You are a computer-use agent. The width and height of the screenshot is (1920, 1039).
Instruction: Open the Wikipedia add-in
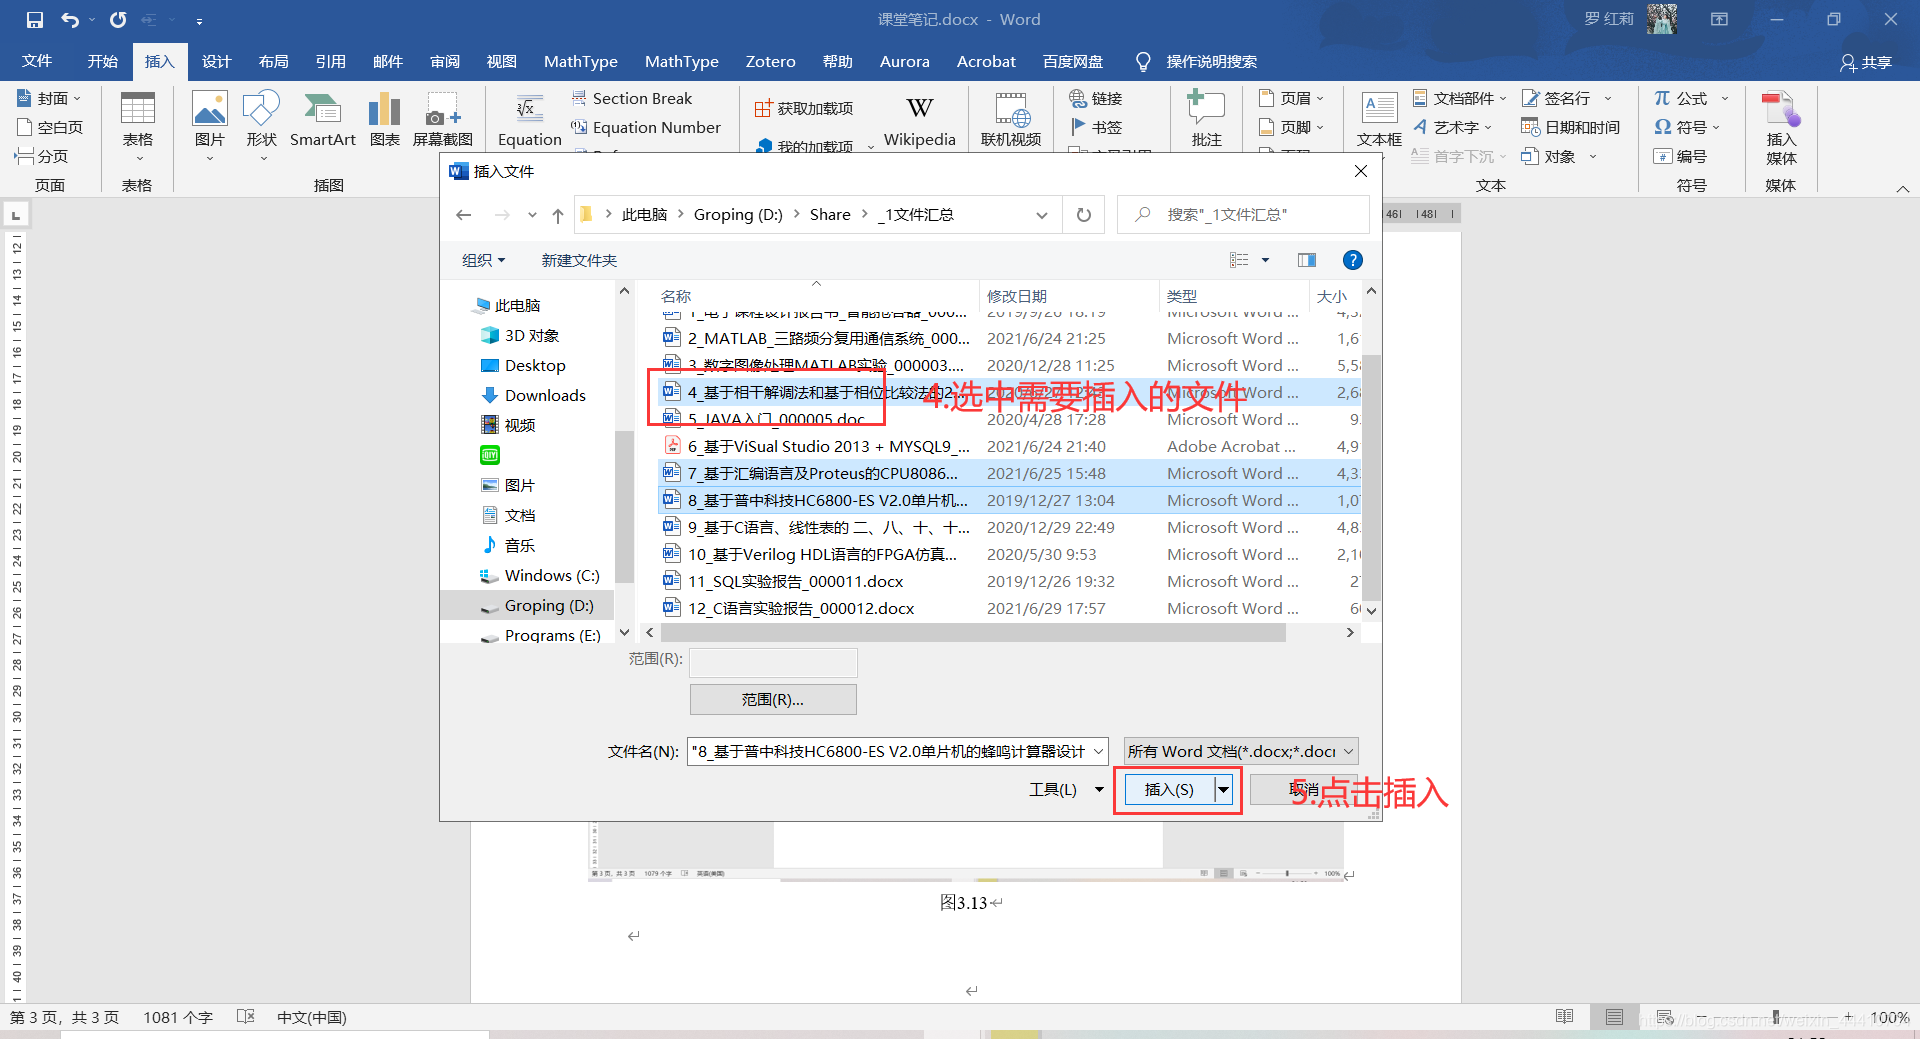[920, 120]
